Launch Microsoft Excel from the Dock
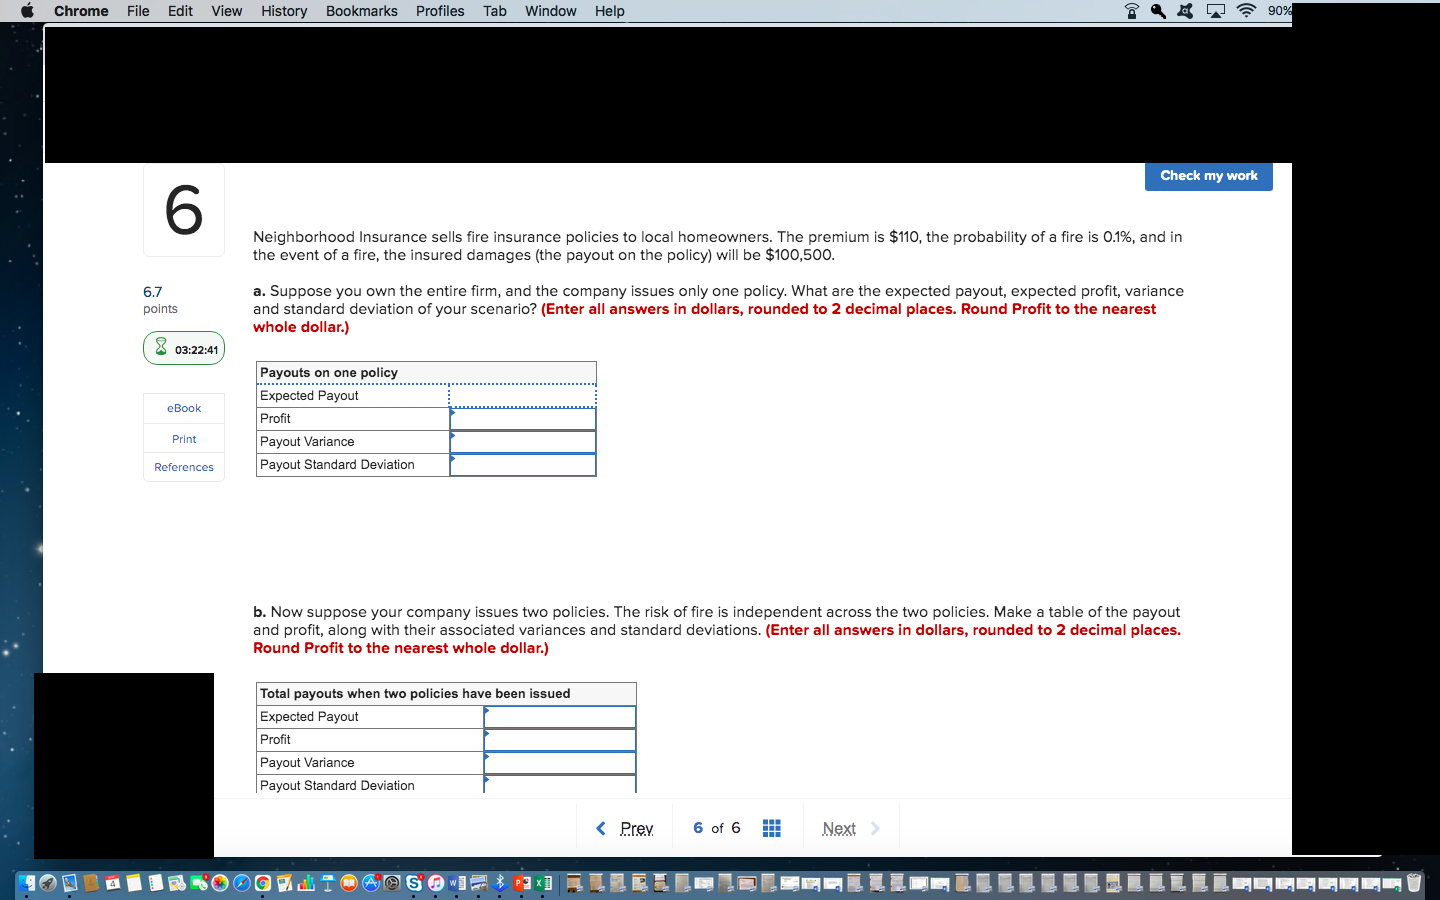Viewport: 1440px width, 900px height. 541,883
